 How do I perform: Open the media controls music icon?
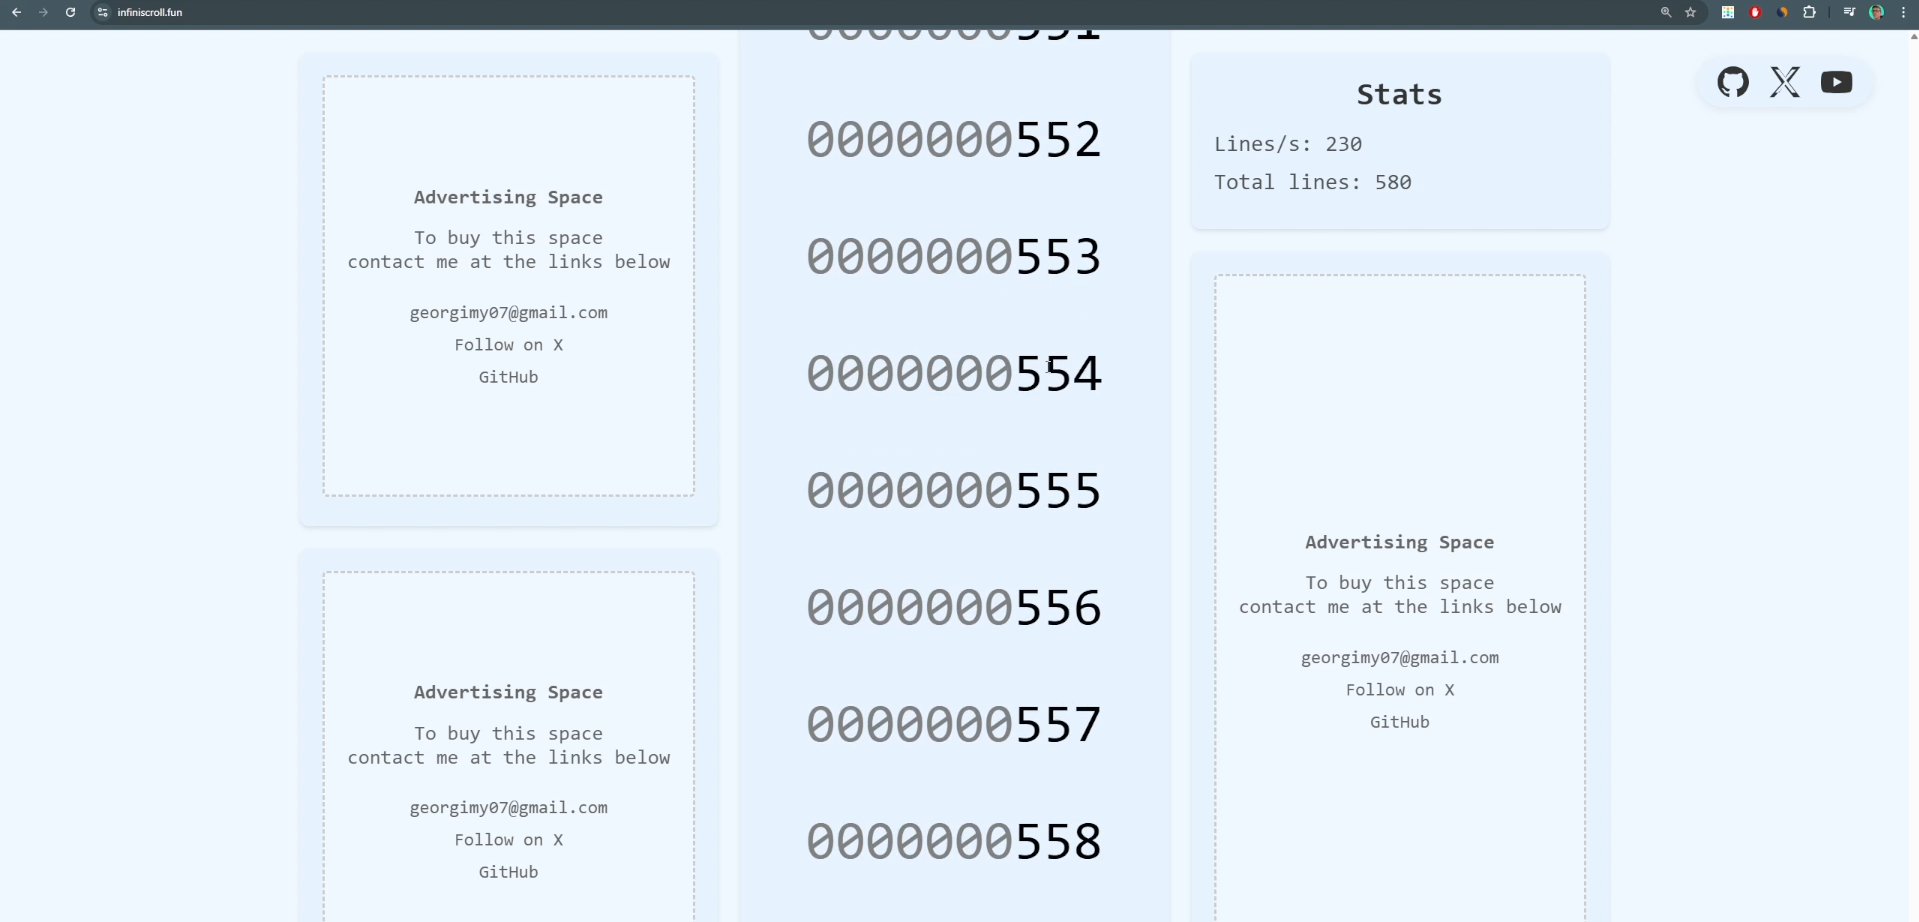1849,12
